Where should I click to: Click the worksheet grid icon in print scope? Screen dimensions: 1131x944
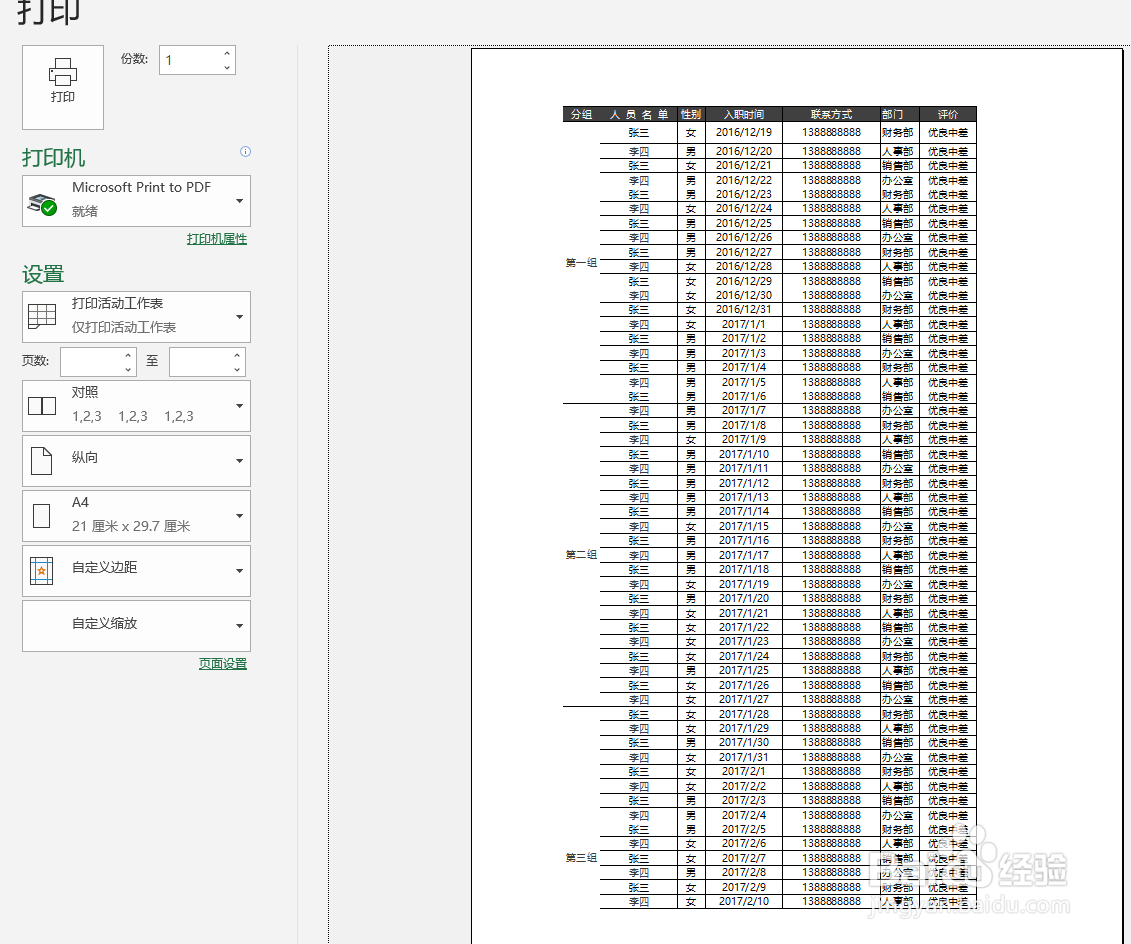pos(42,316)
